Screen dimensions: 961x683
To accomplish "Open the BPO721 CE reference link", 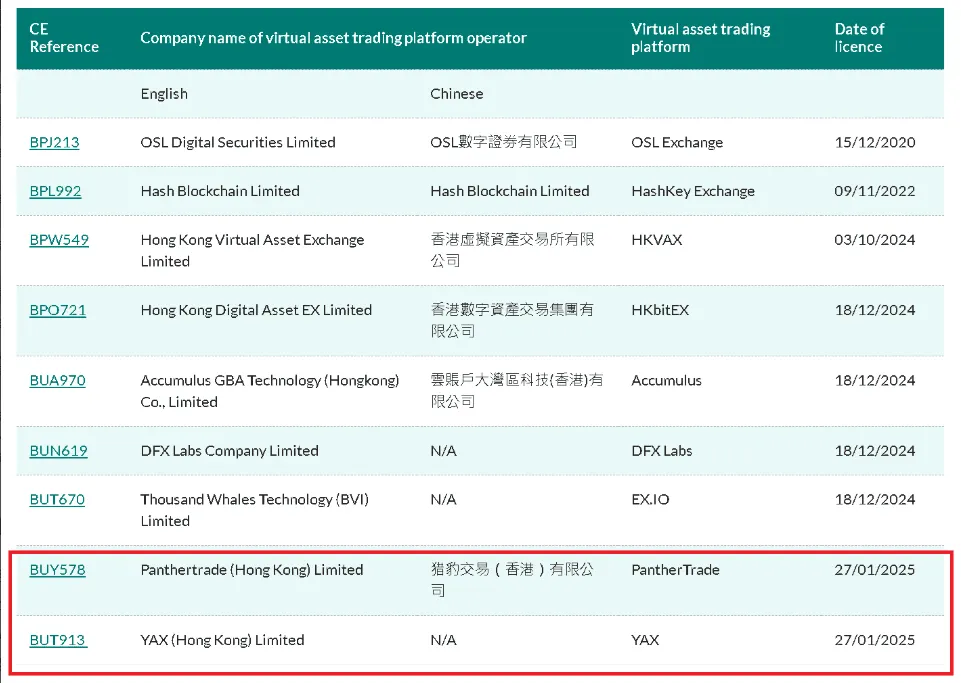I will pos(58,310).
